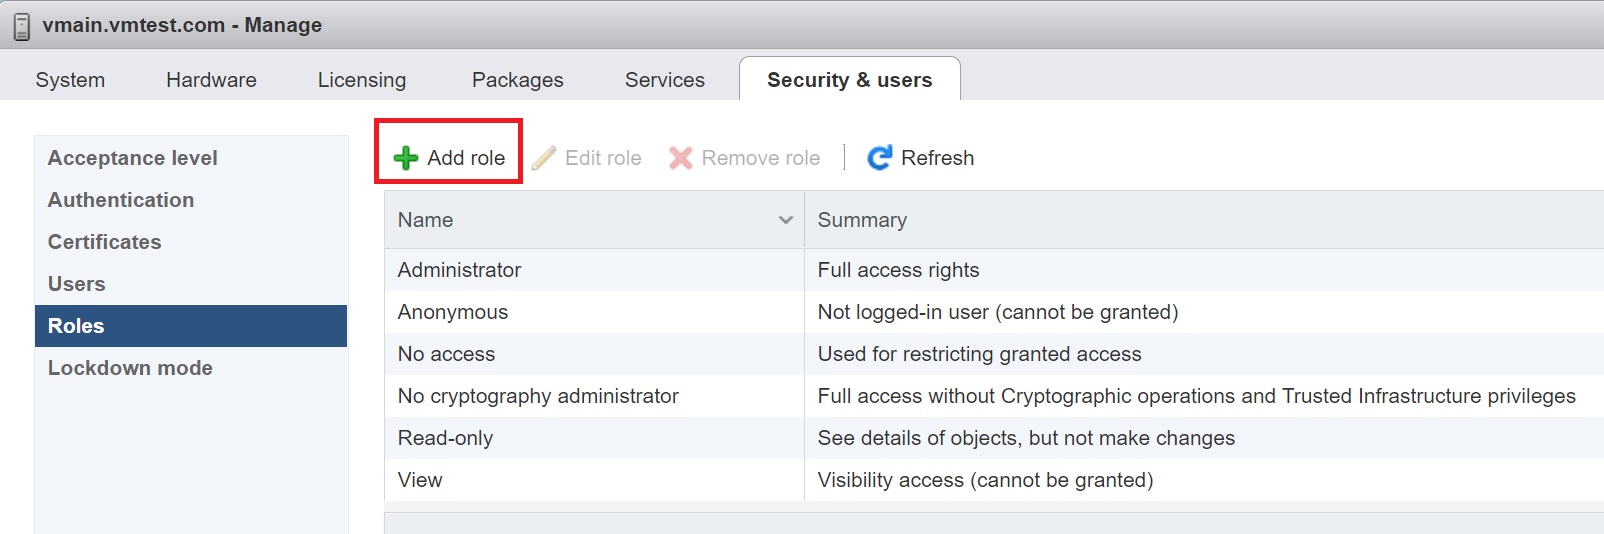Select the Administrator role row
This screenshot has width=1604, height=534.
[459, 270]
